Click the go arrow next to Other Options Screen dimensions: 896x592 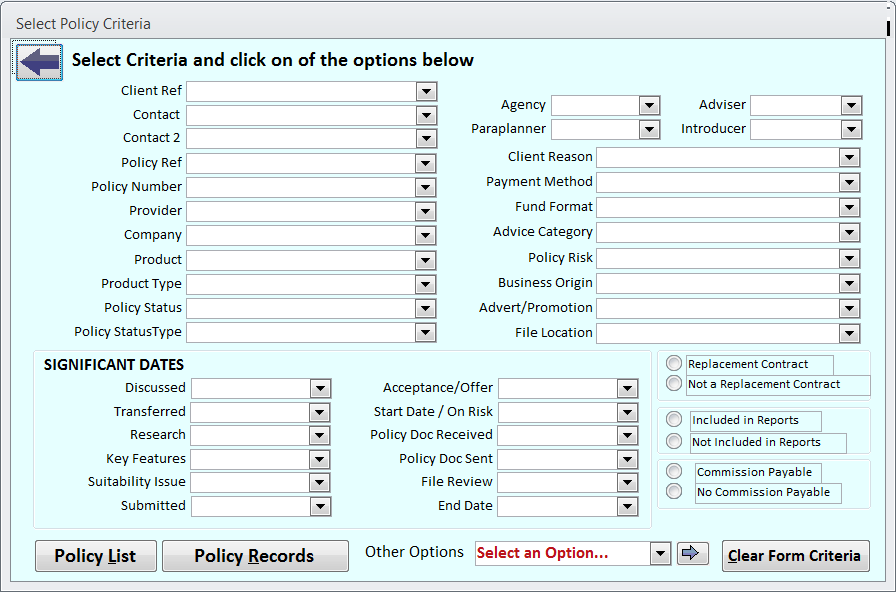pos(692,553)
